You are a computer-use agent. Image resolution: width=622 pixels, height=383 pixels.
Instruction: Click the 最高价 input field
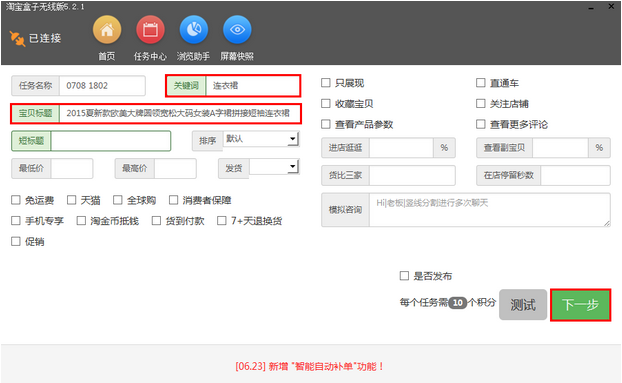pos(175,169)
